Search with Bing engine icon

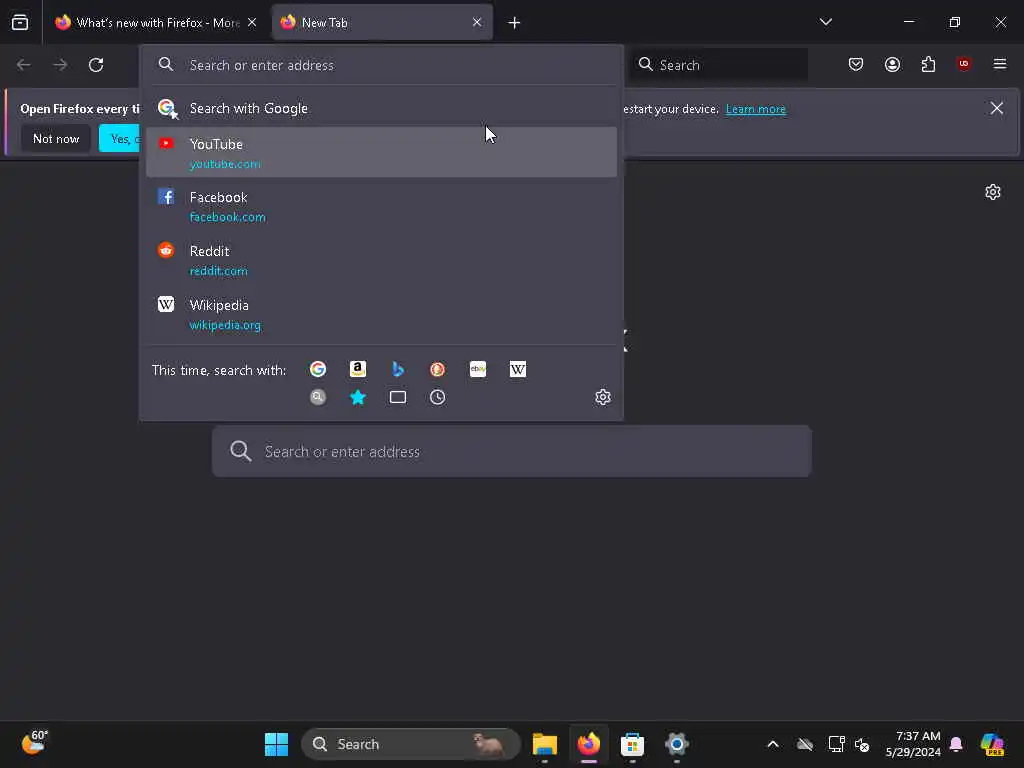click(398, 370)
